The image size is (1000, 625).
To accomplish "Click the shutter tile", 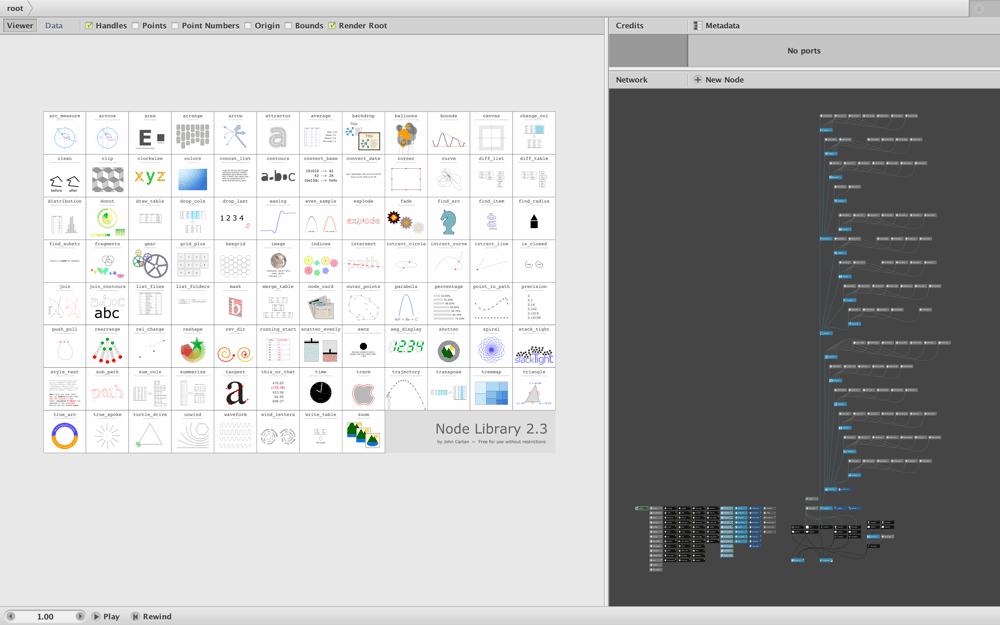I will pos(448,346).
